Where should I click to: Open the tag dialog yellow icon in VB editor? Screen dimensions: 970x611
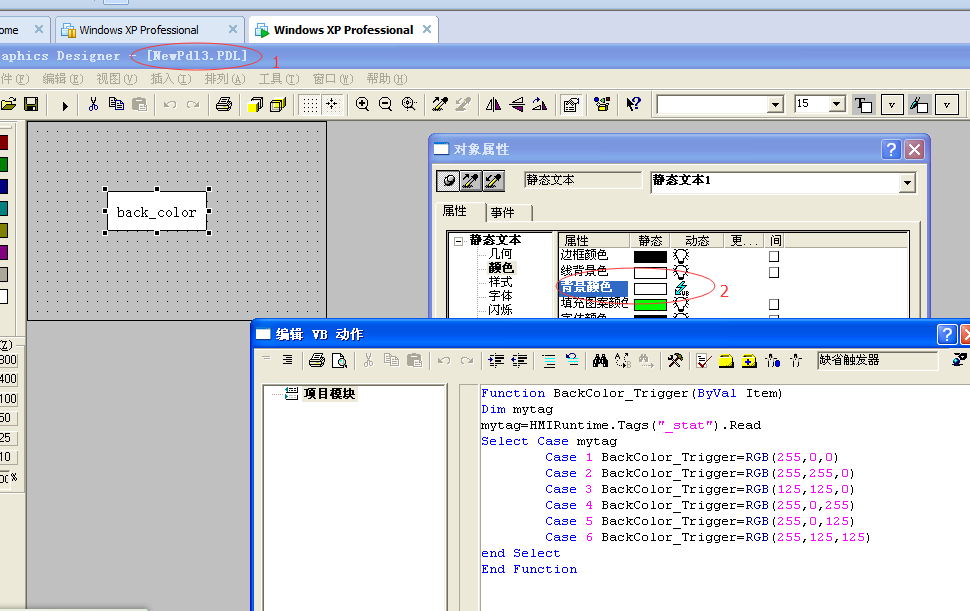pos(726,360)
